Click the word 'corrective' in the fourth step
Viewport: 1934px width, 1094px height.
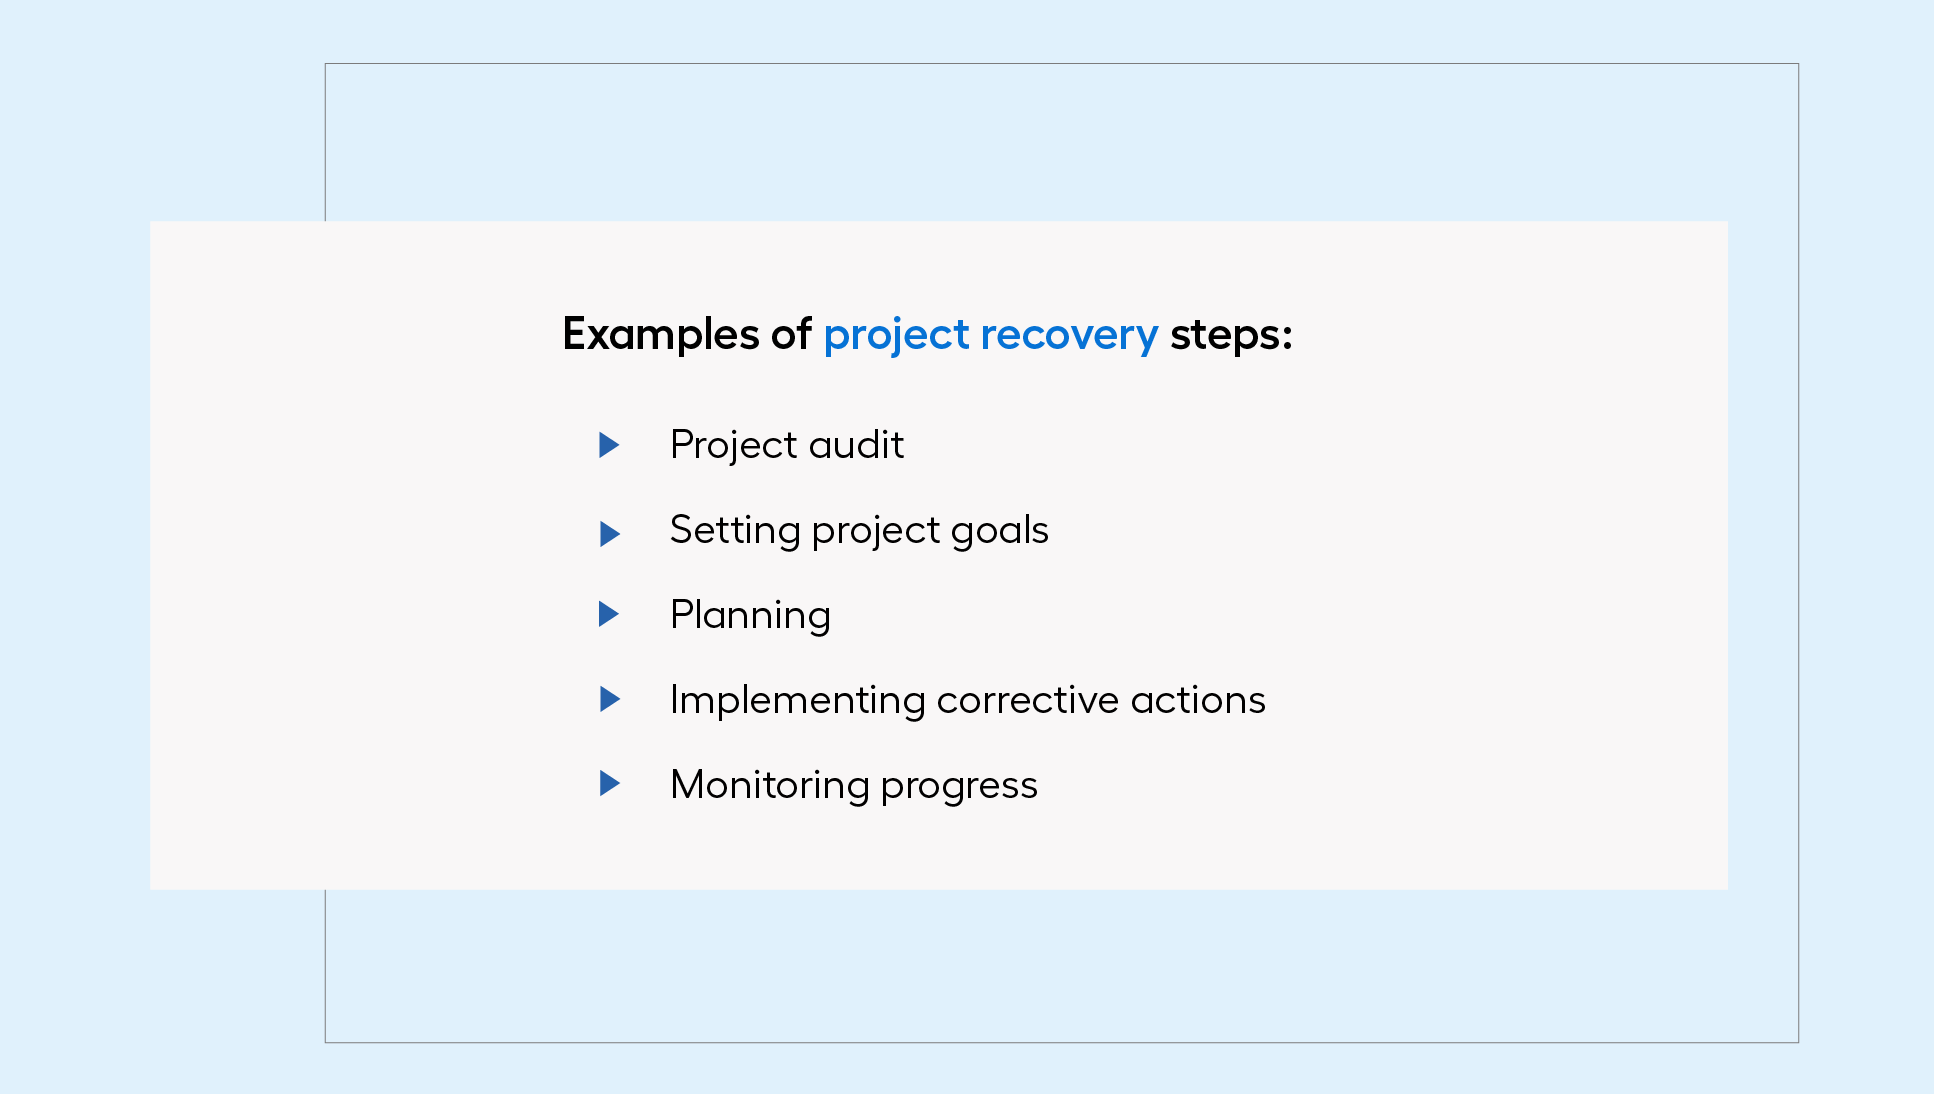1028,700
